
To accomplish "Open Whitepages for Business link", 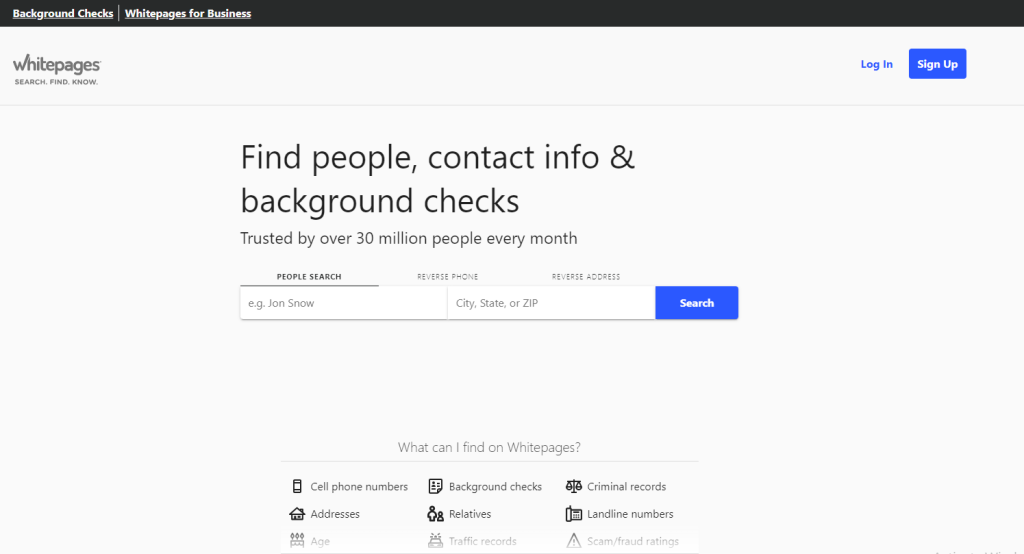I will coord(188,14).
